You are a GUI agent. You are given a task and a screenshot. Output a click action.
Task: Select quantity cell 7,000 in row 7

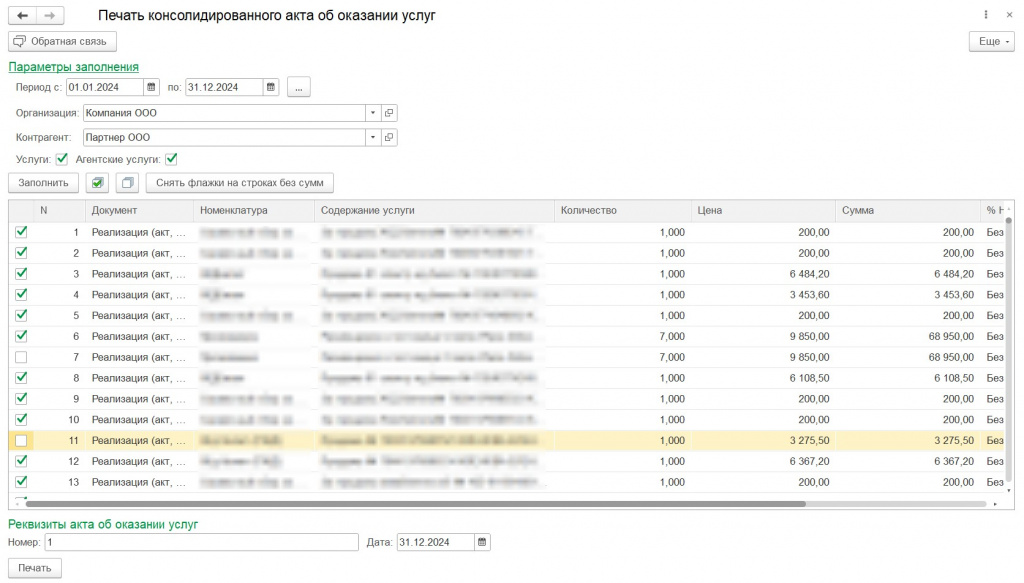click(x=622, y=357)
